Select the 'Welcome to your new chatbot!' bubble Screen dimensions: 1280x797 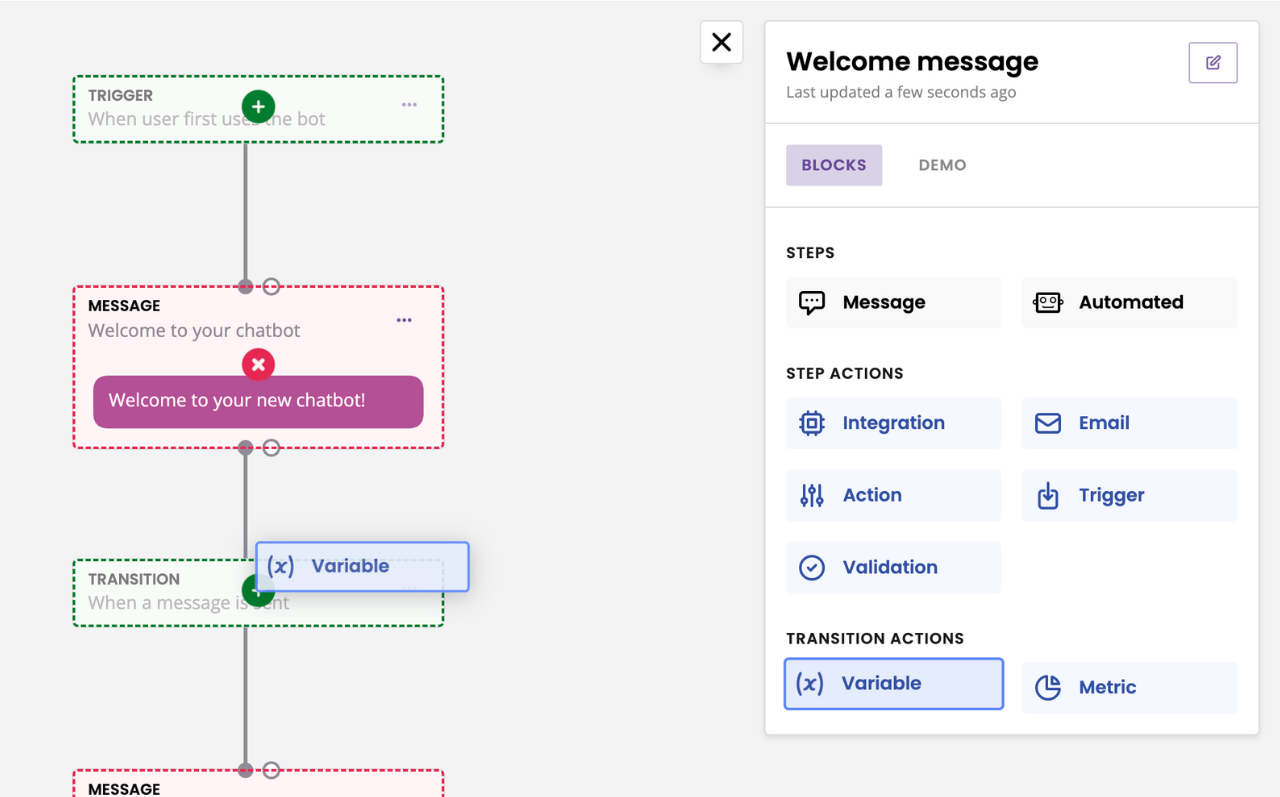point(258,402)
